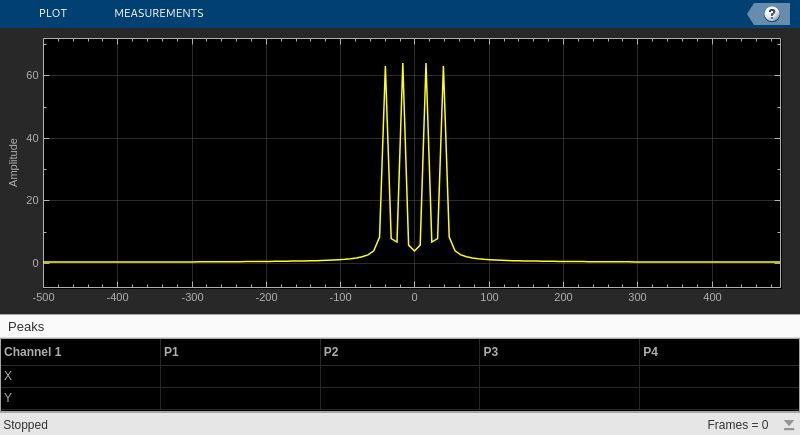
Task: Select the P1 column header
Action: coord(171,352)
